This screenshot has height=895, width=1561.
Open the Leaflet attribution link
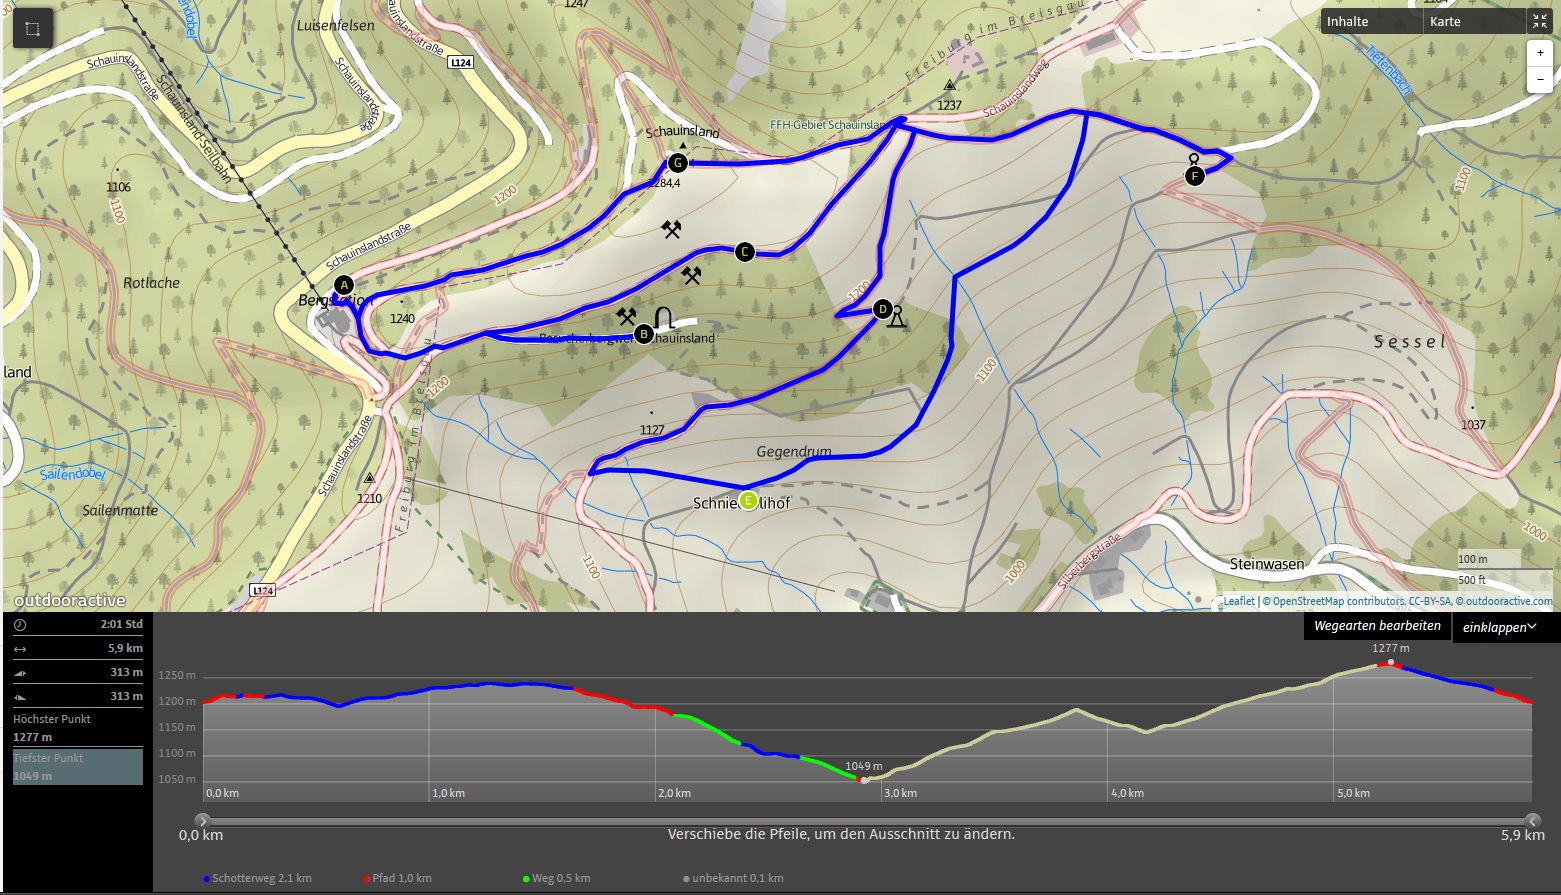1239,601
